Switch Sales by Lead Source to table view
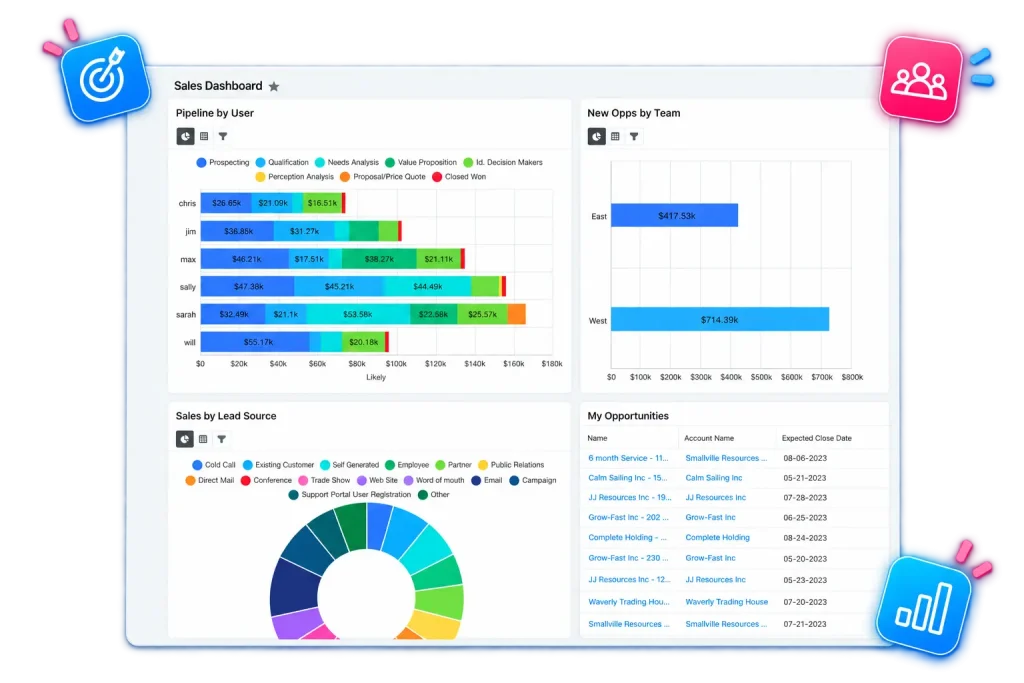The width and height of the screenshot is (1024, 683). 203,439
